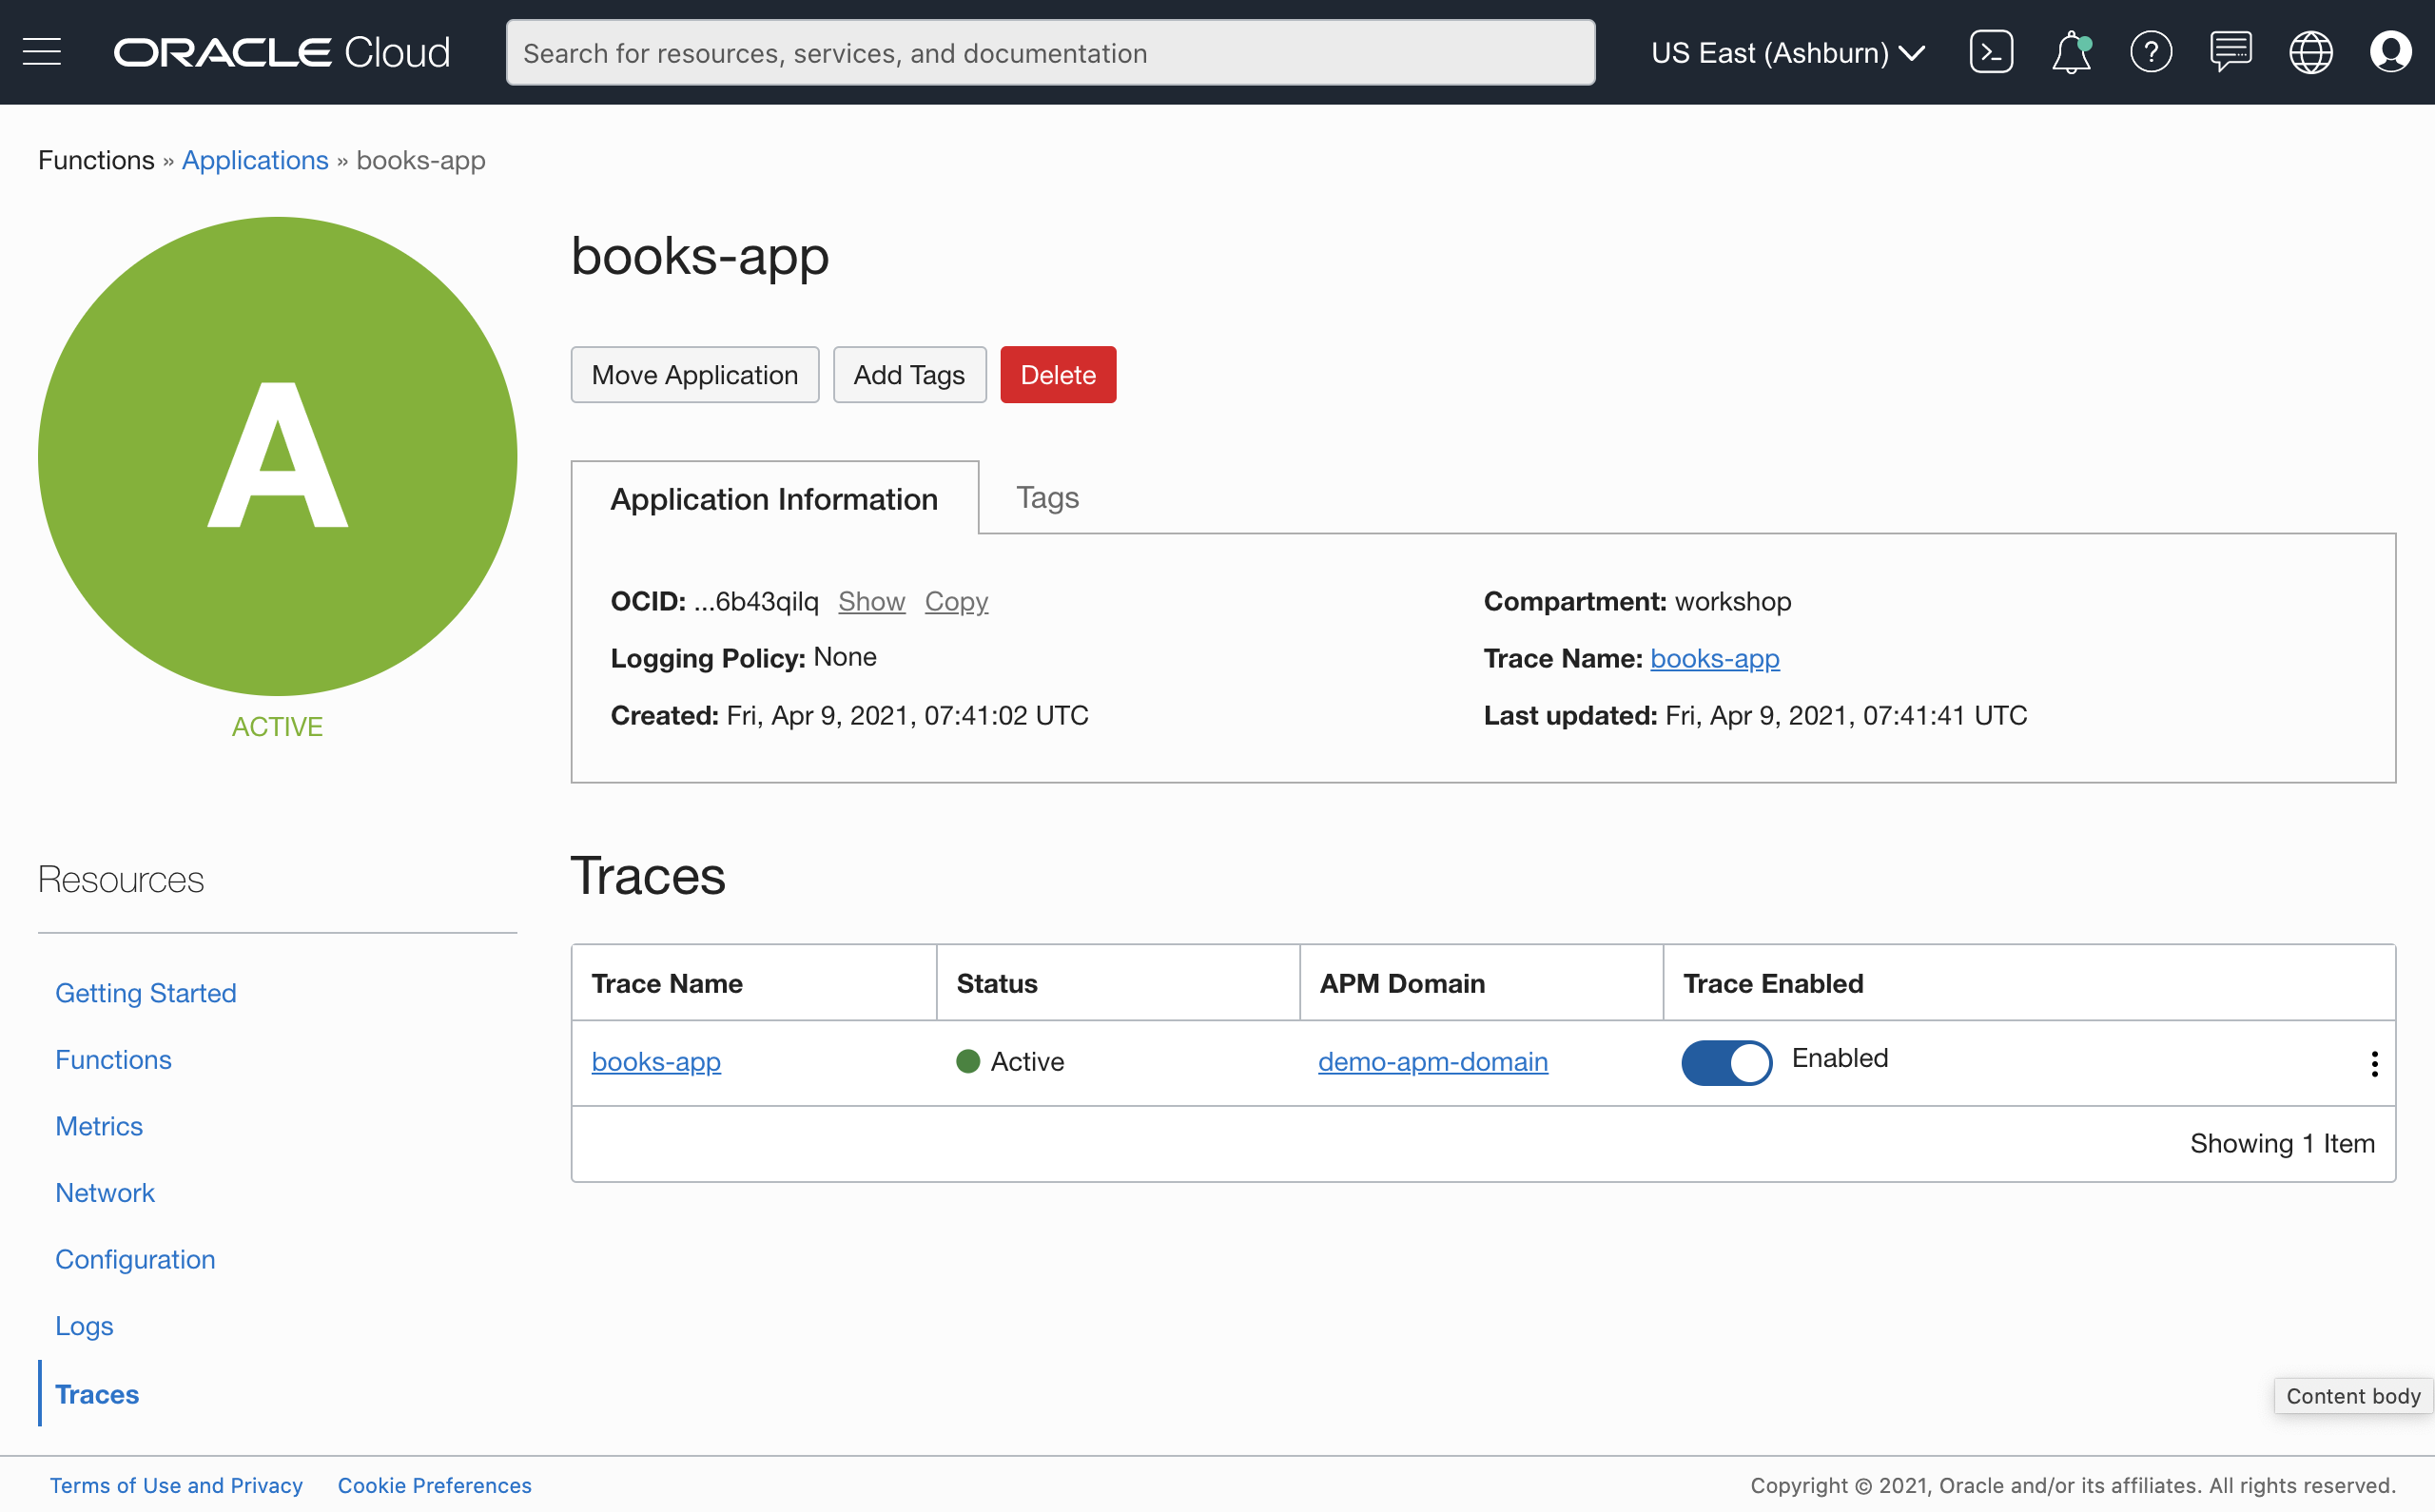Launch Cloud Shell from the top bar
Screen dimensions: 2435x1512
[1990, 51]
